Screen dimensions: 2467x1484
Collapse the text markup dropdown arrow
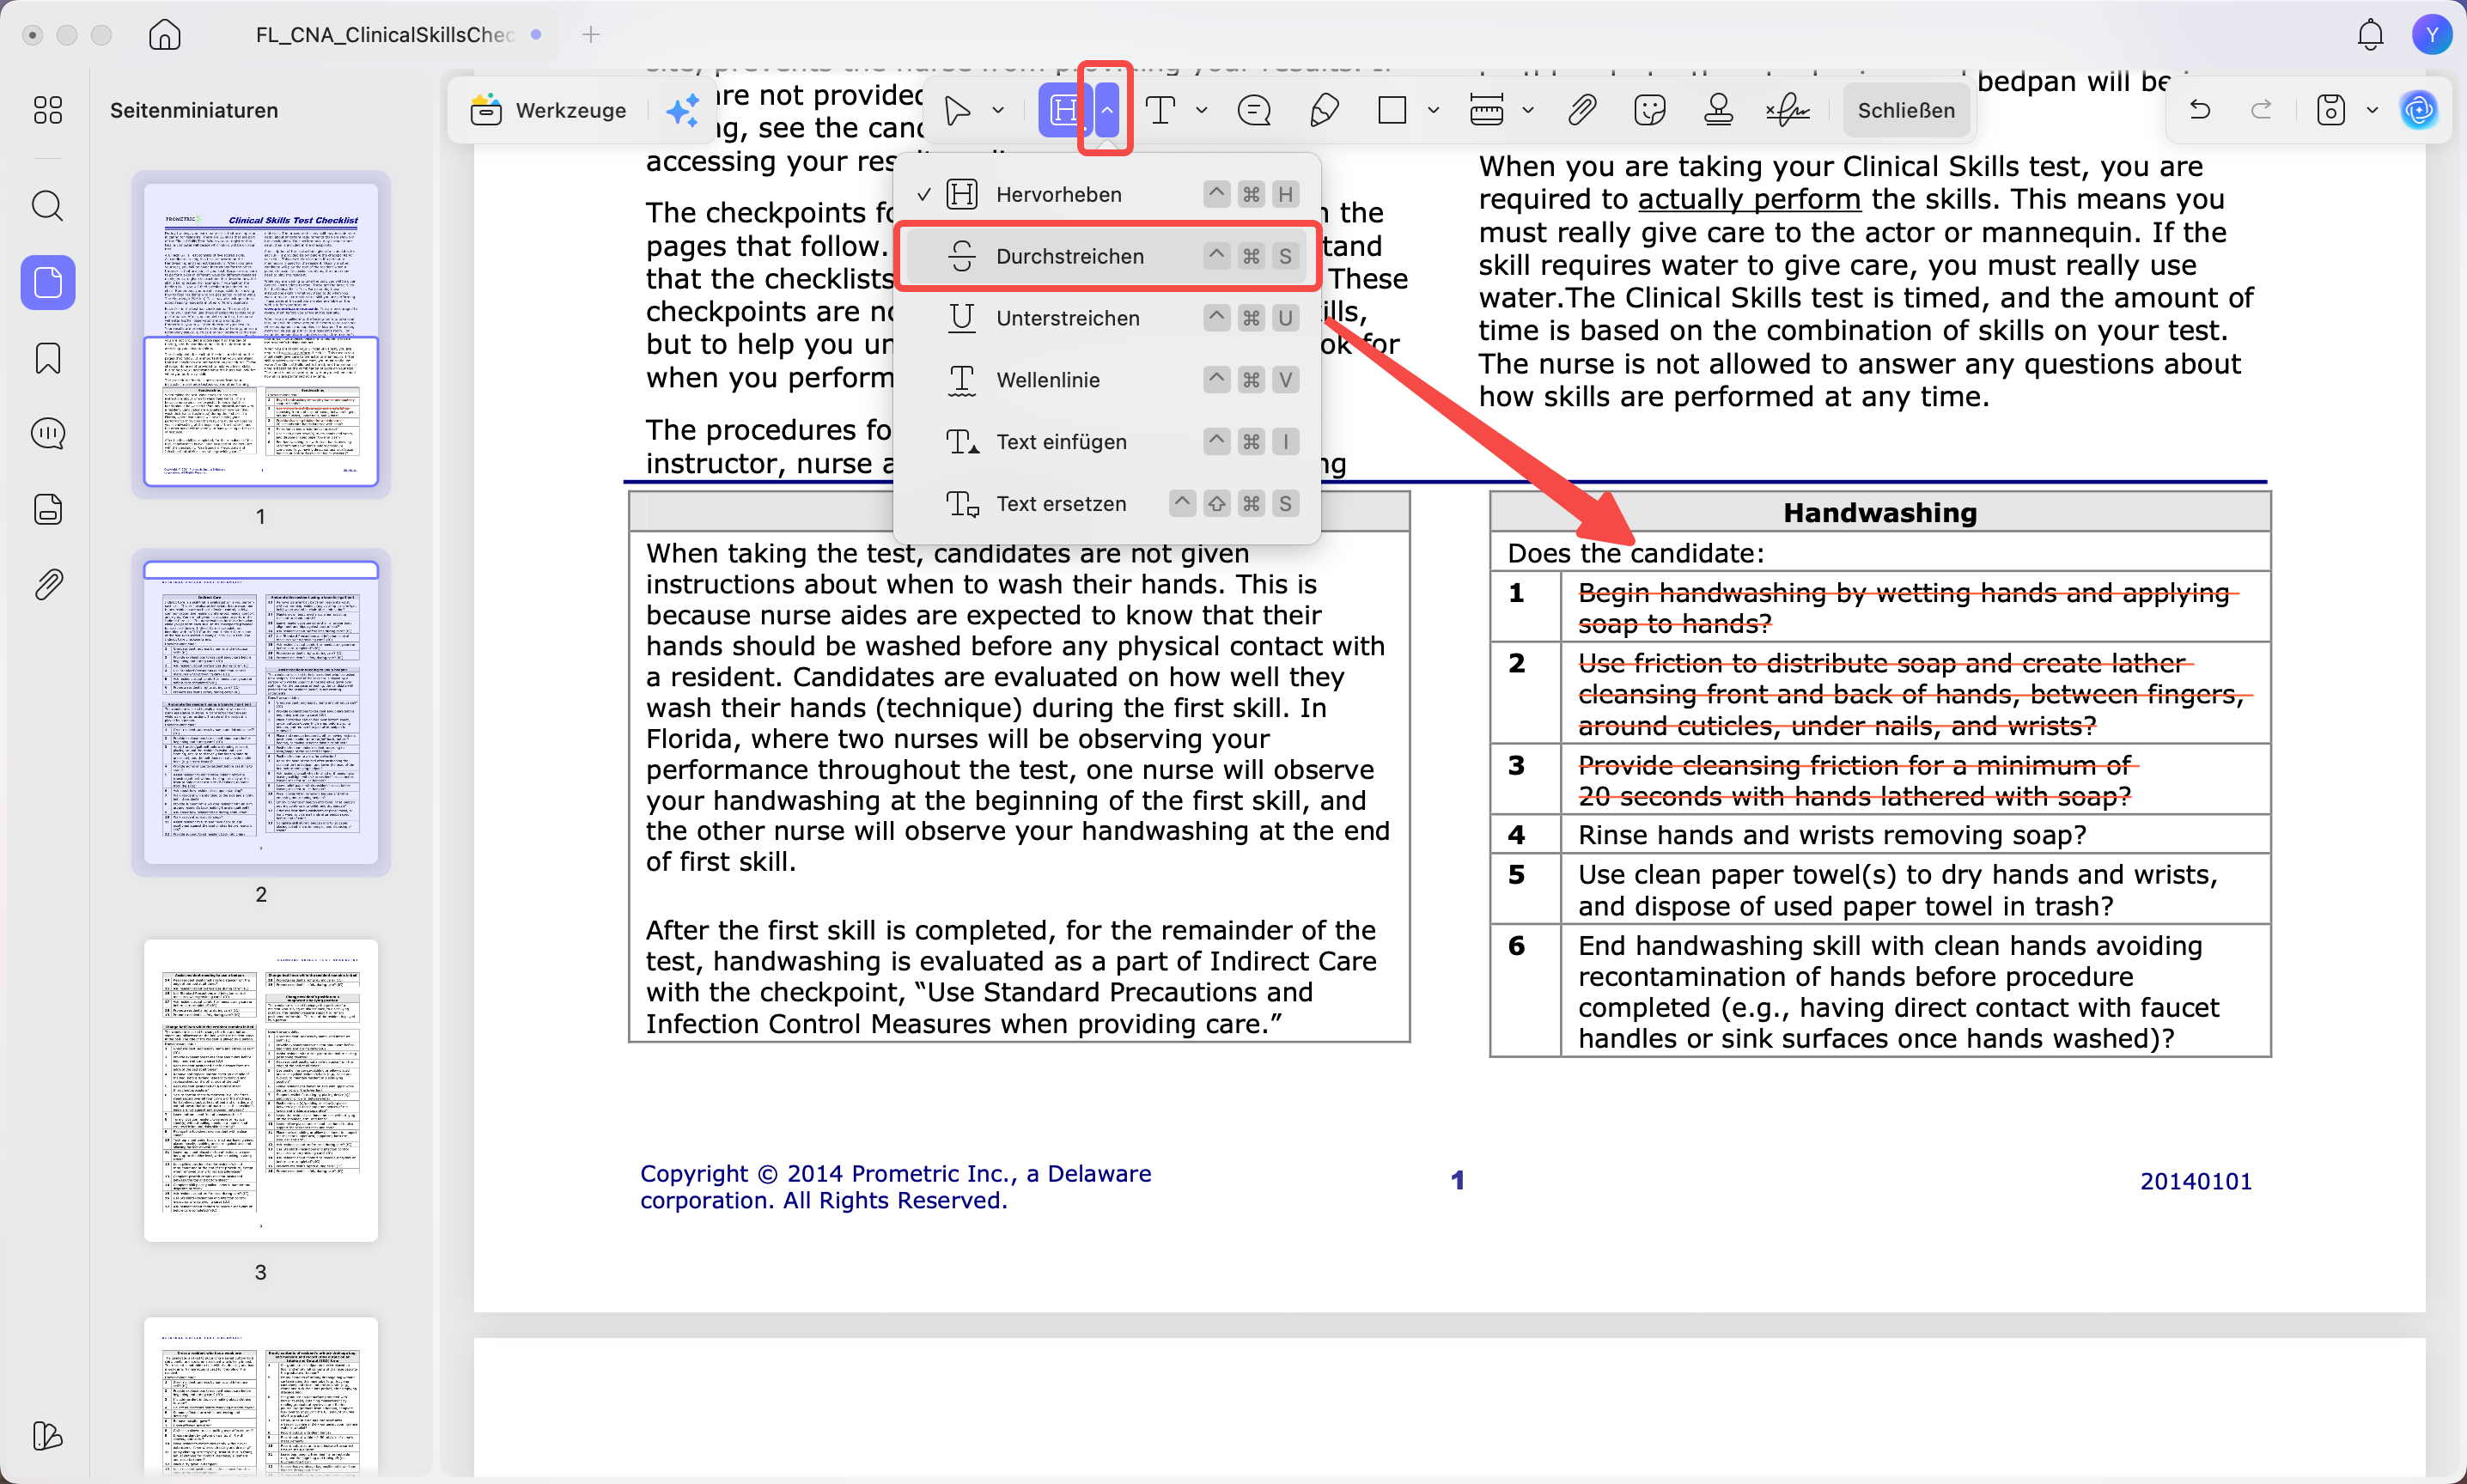1107,110
